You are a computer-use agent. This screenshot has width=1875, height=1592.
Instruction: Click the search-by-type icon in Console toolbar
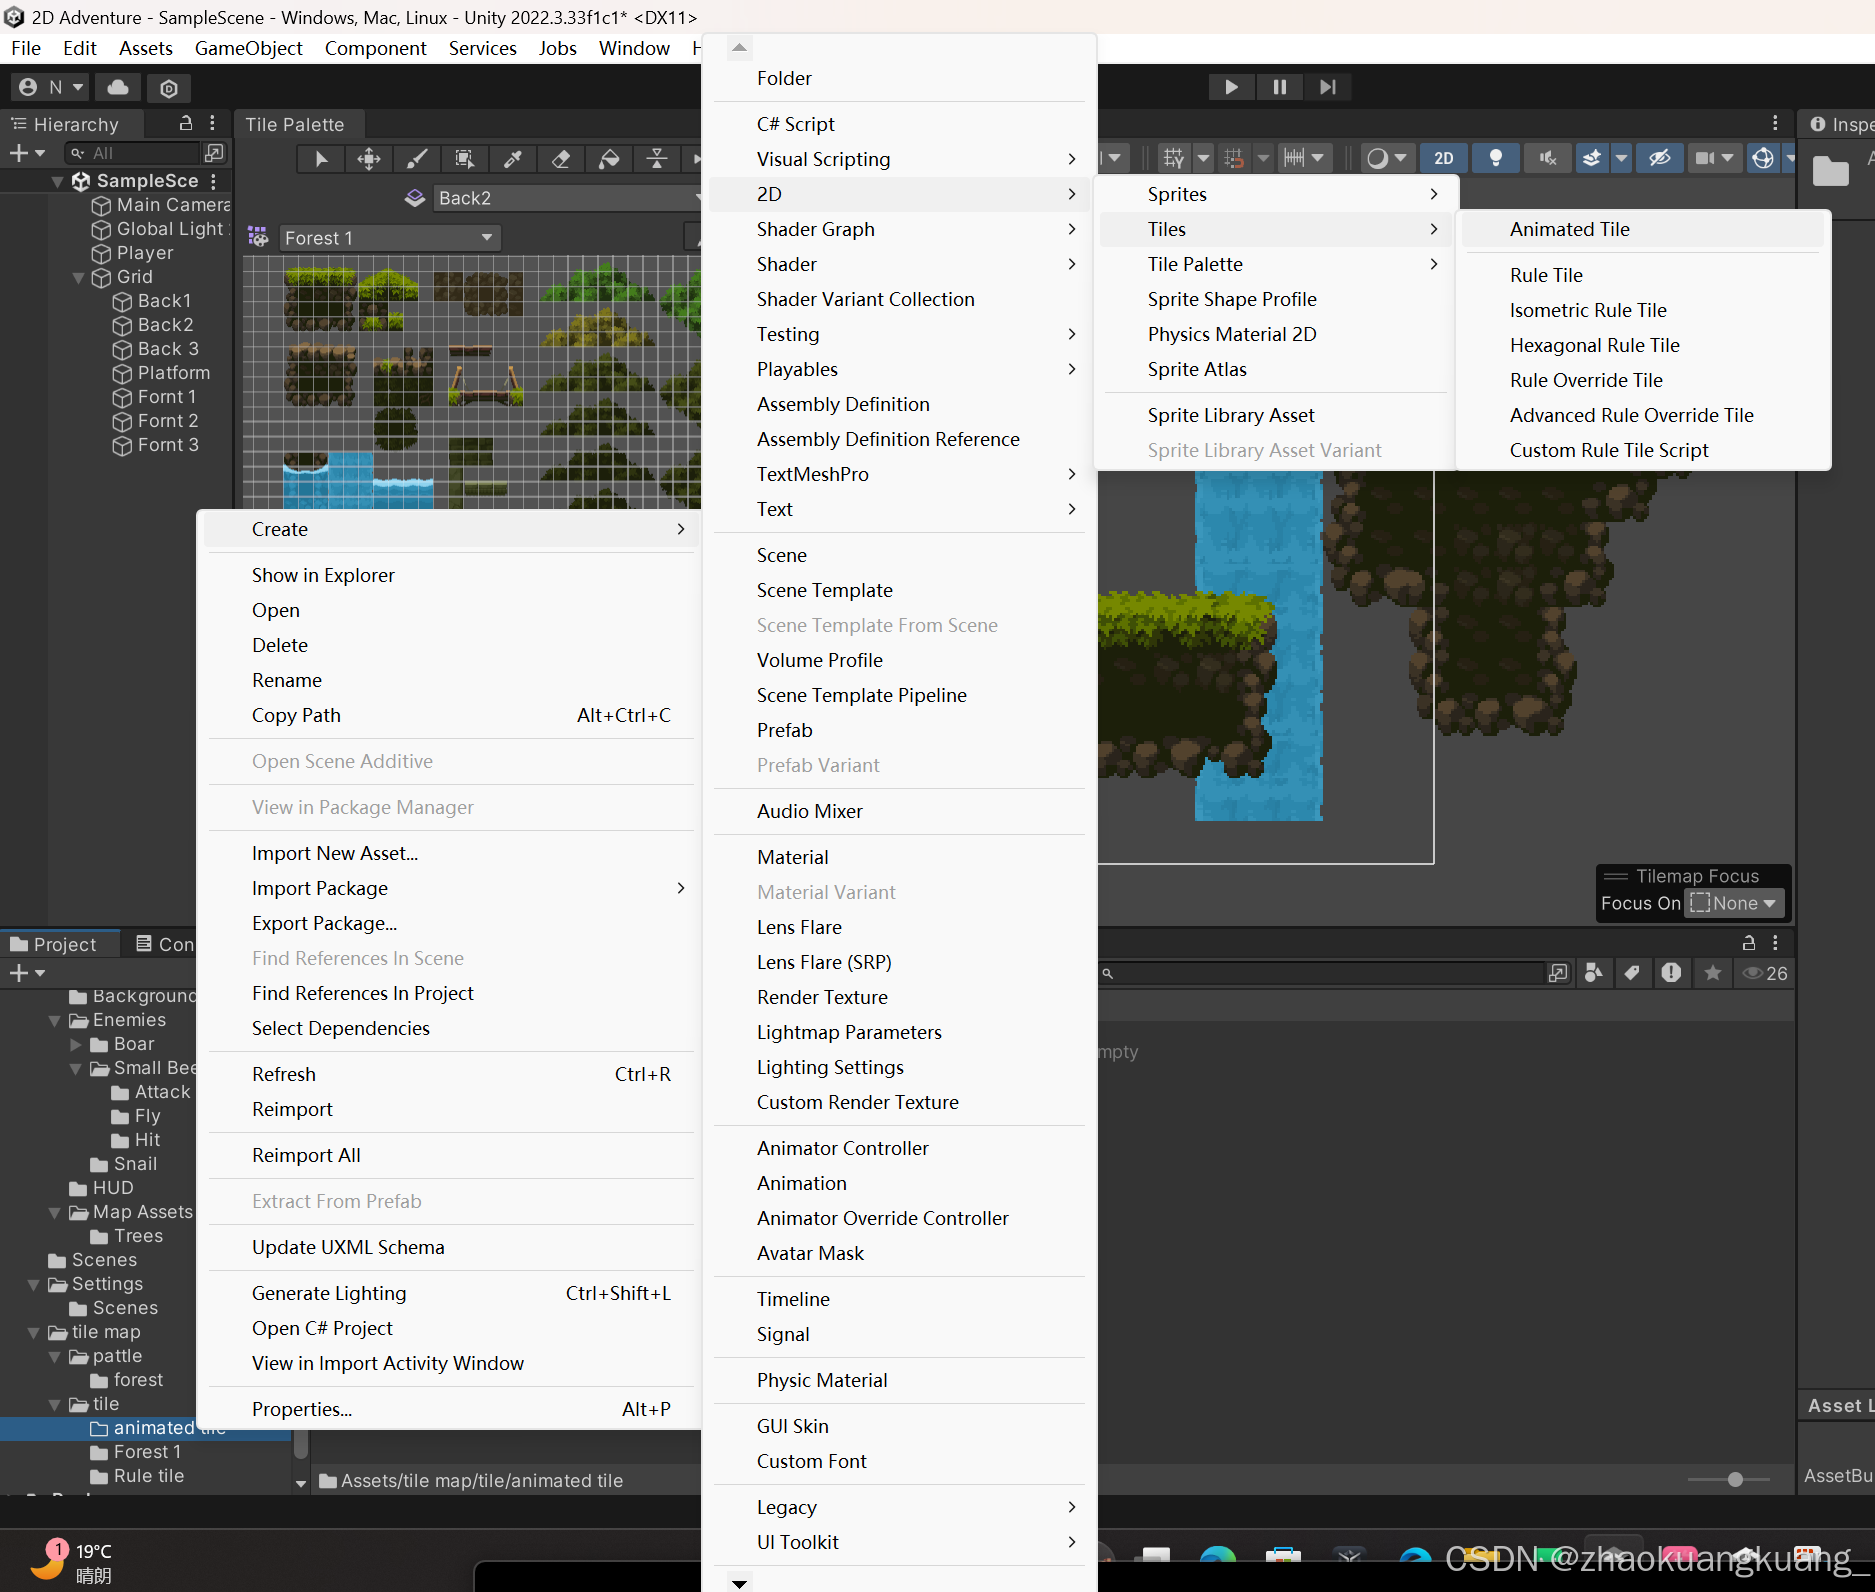coord(1594,972)
